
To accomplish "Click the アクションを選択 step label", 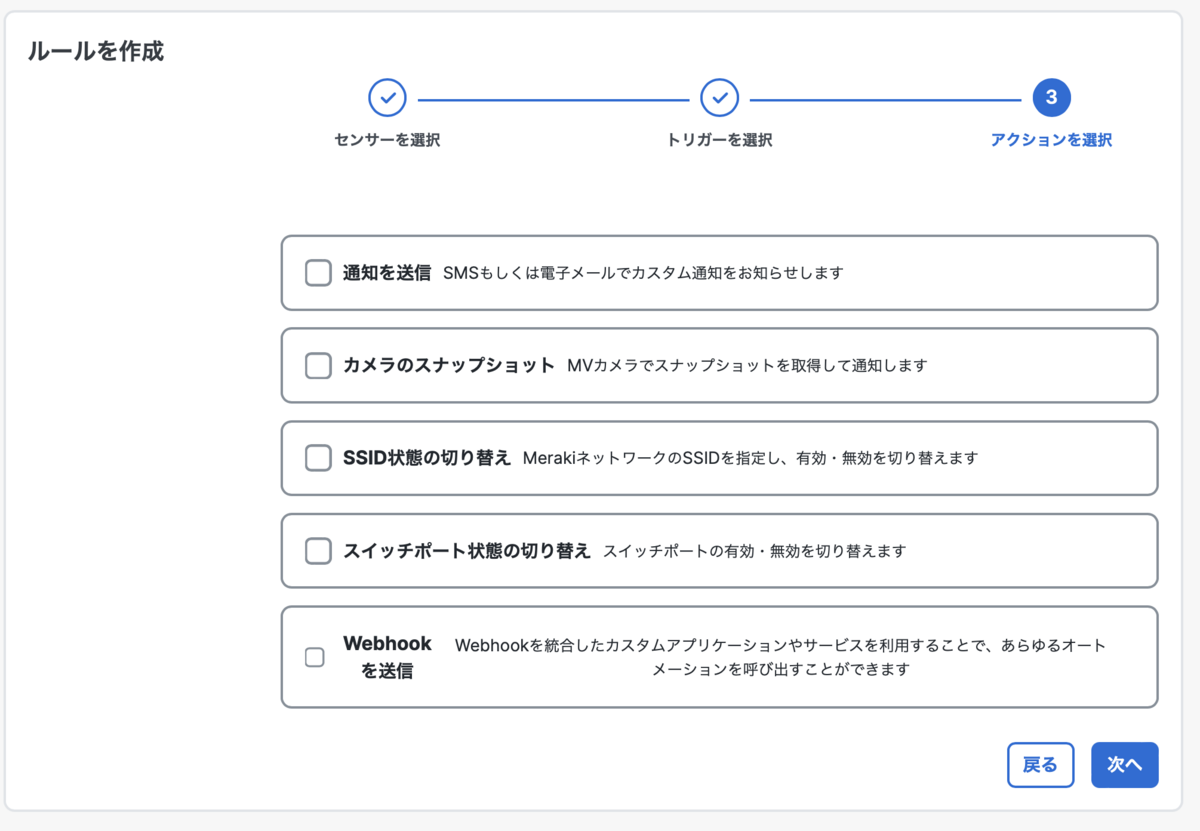I will (x=1052, y=140).
